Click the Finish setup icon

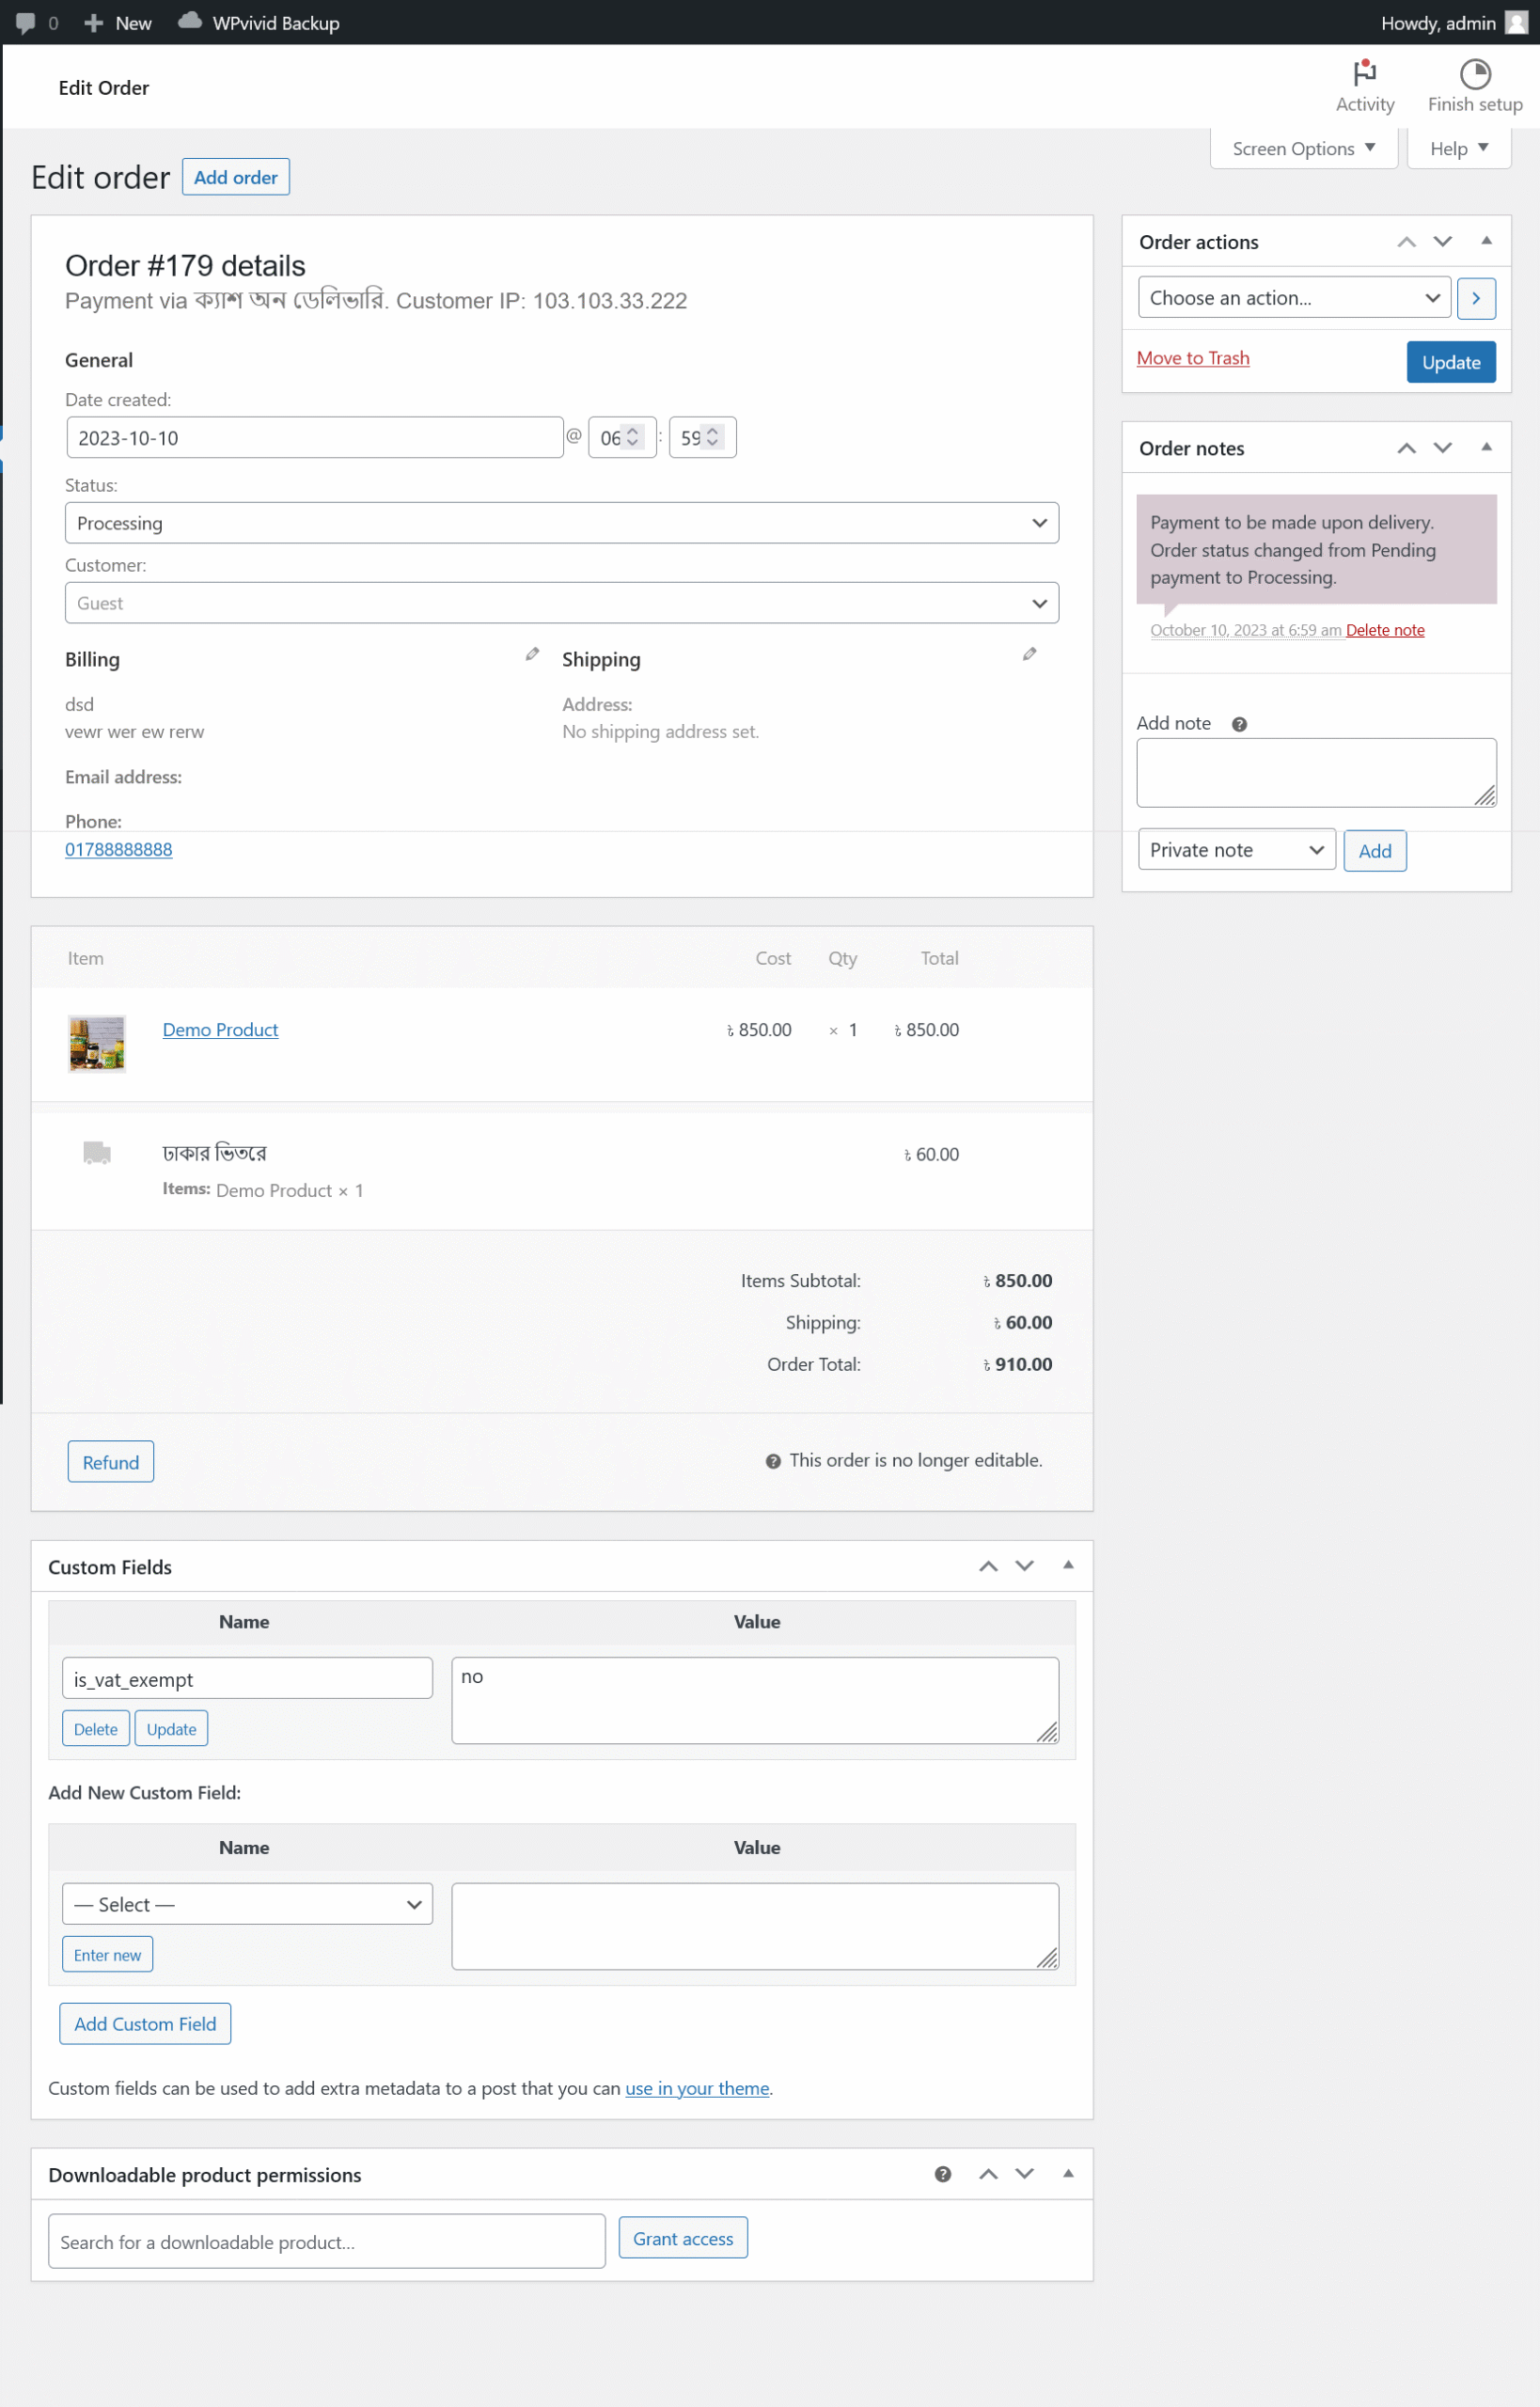point(1474,75)
